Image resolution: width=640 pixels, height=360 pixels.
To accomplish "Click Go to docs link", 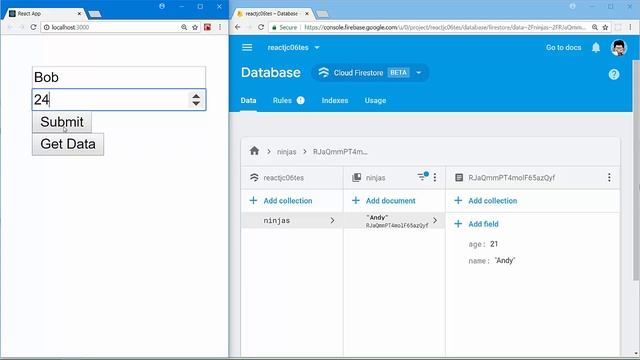I will 563,47.
